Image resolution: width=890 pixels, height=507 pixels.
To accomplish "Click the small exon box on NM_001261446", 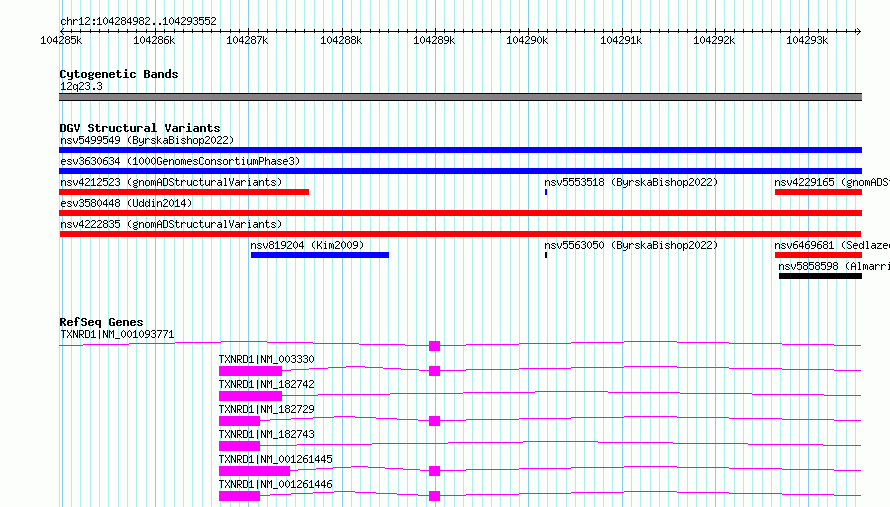I will (x=434, y=496).
